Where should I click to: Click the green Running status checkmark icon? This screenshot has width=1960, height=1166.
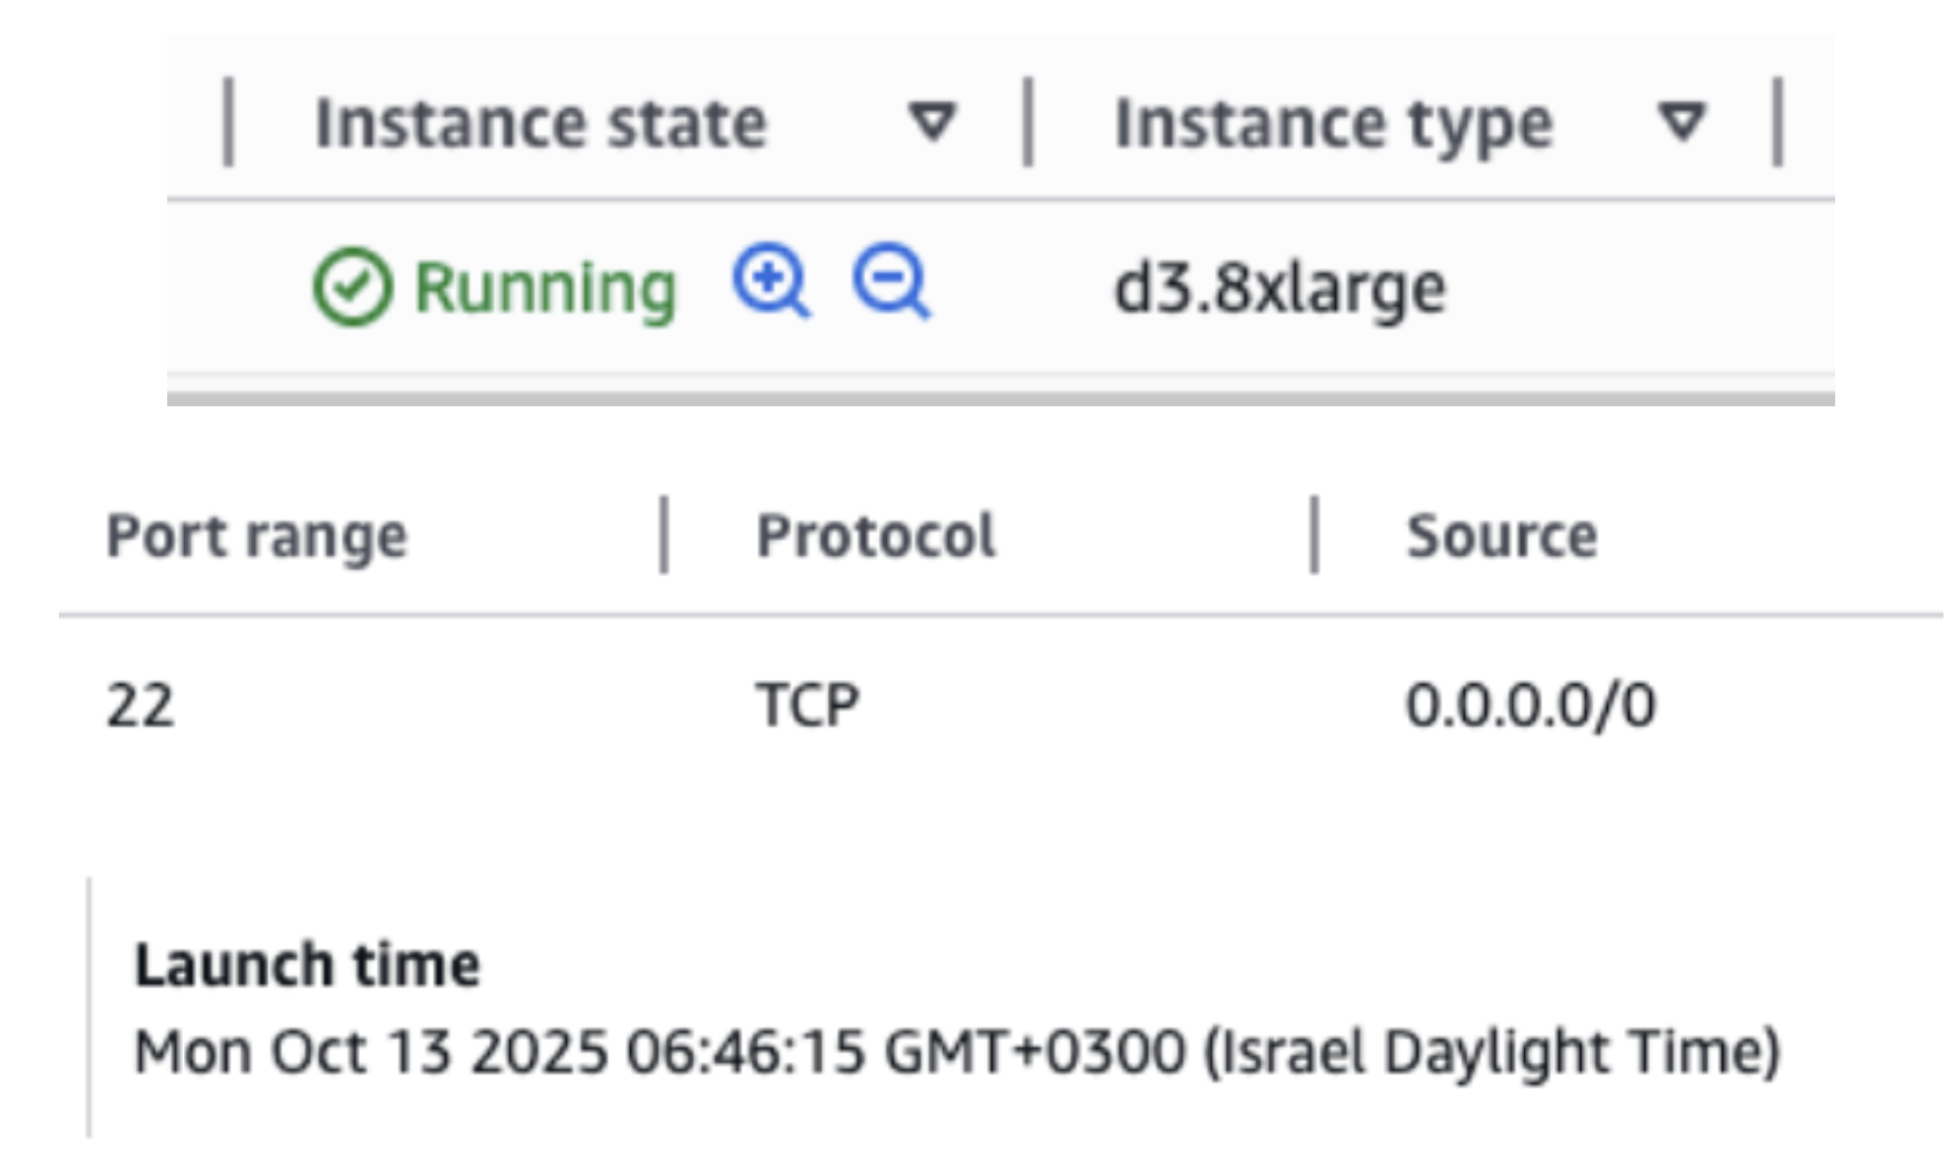tap(352, 287)
